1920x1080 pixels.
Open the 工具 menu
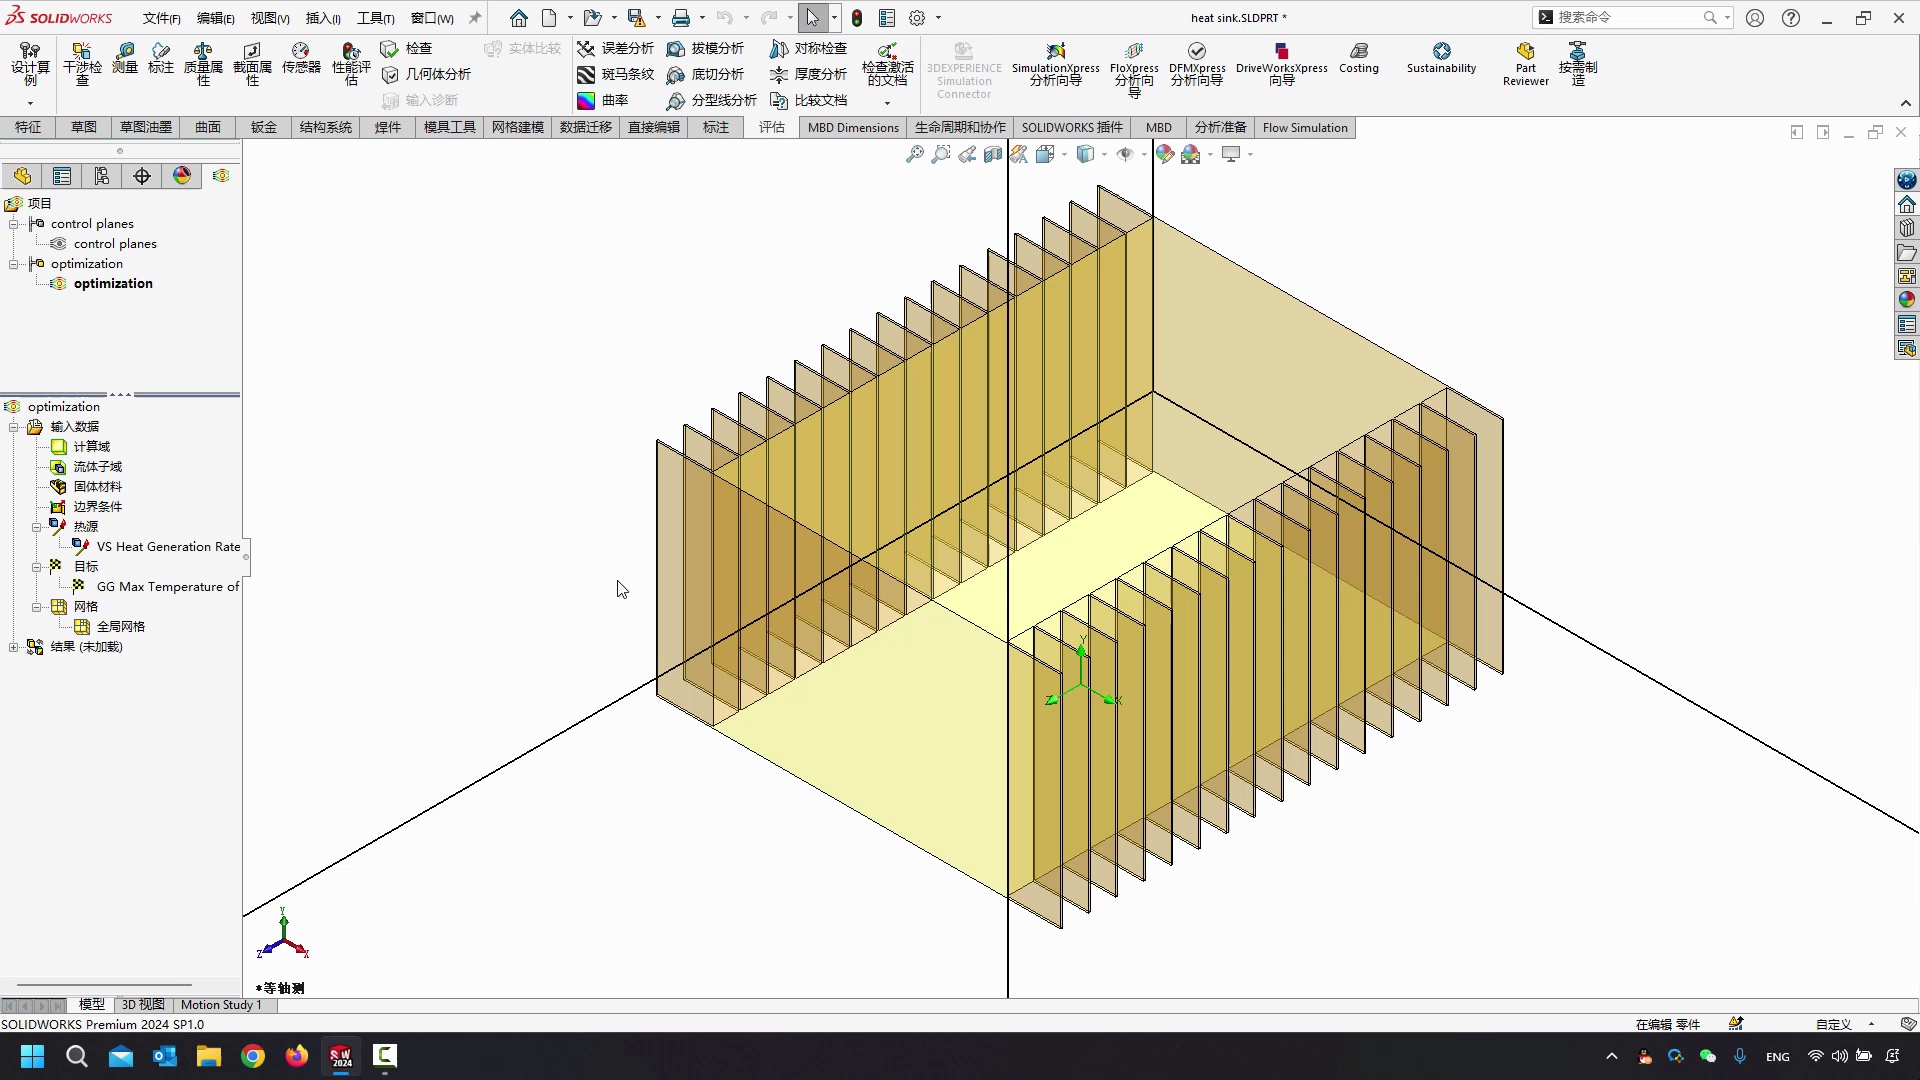(375, 17)
